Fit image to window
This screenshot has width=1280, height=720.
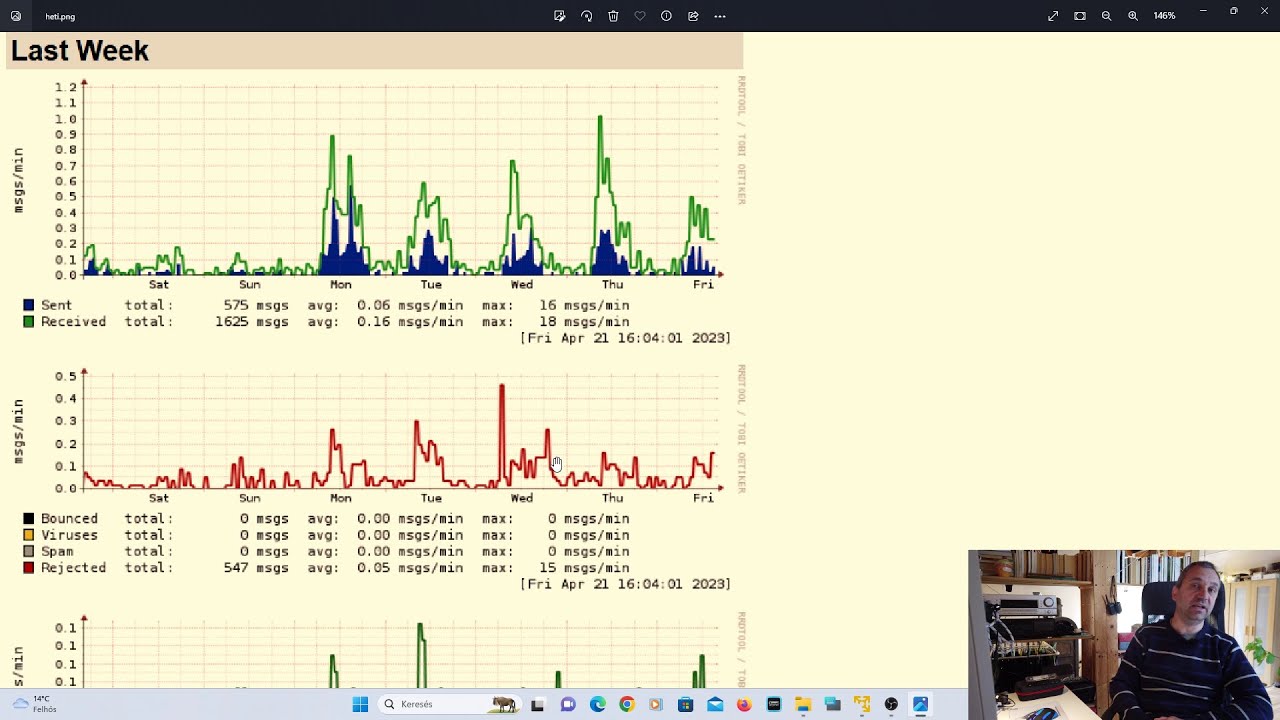pos(1080,16)
